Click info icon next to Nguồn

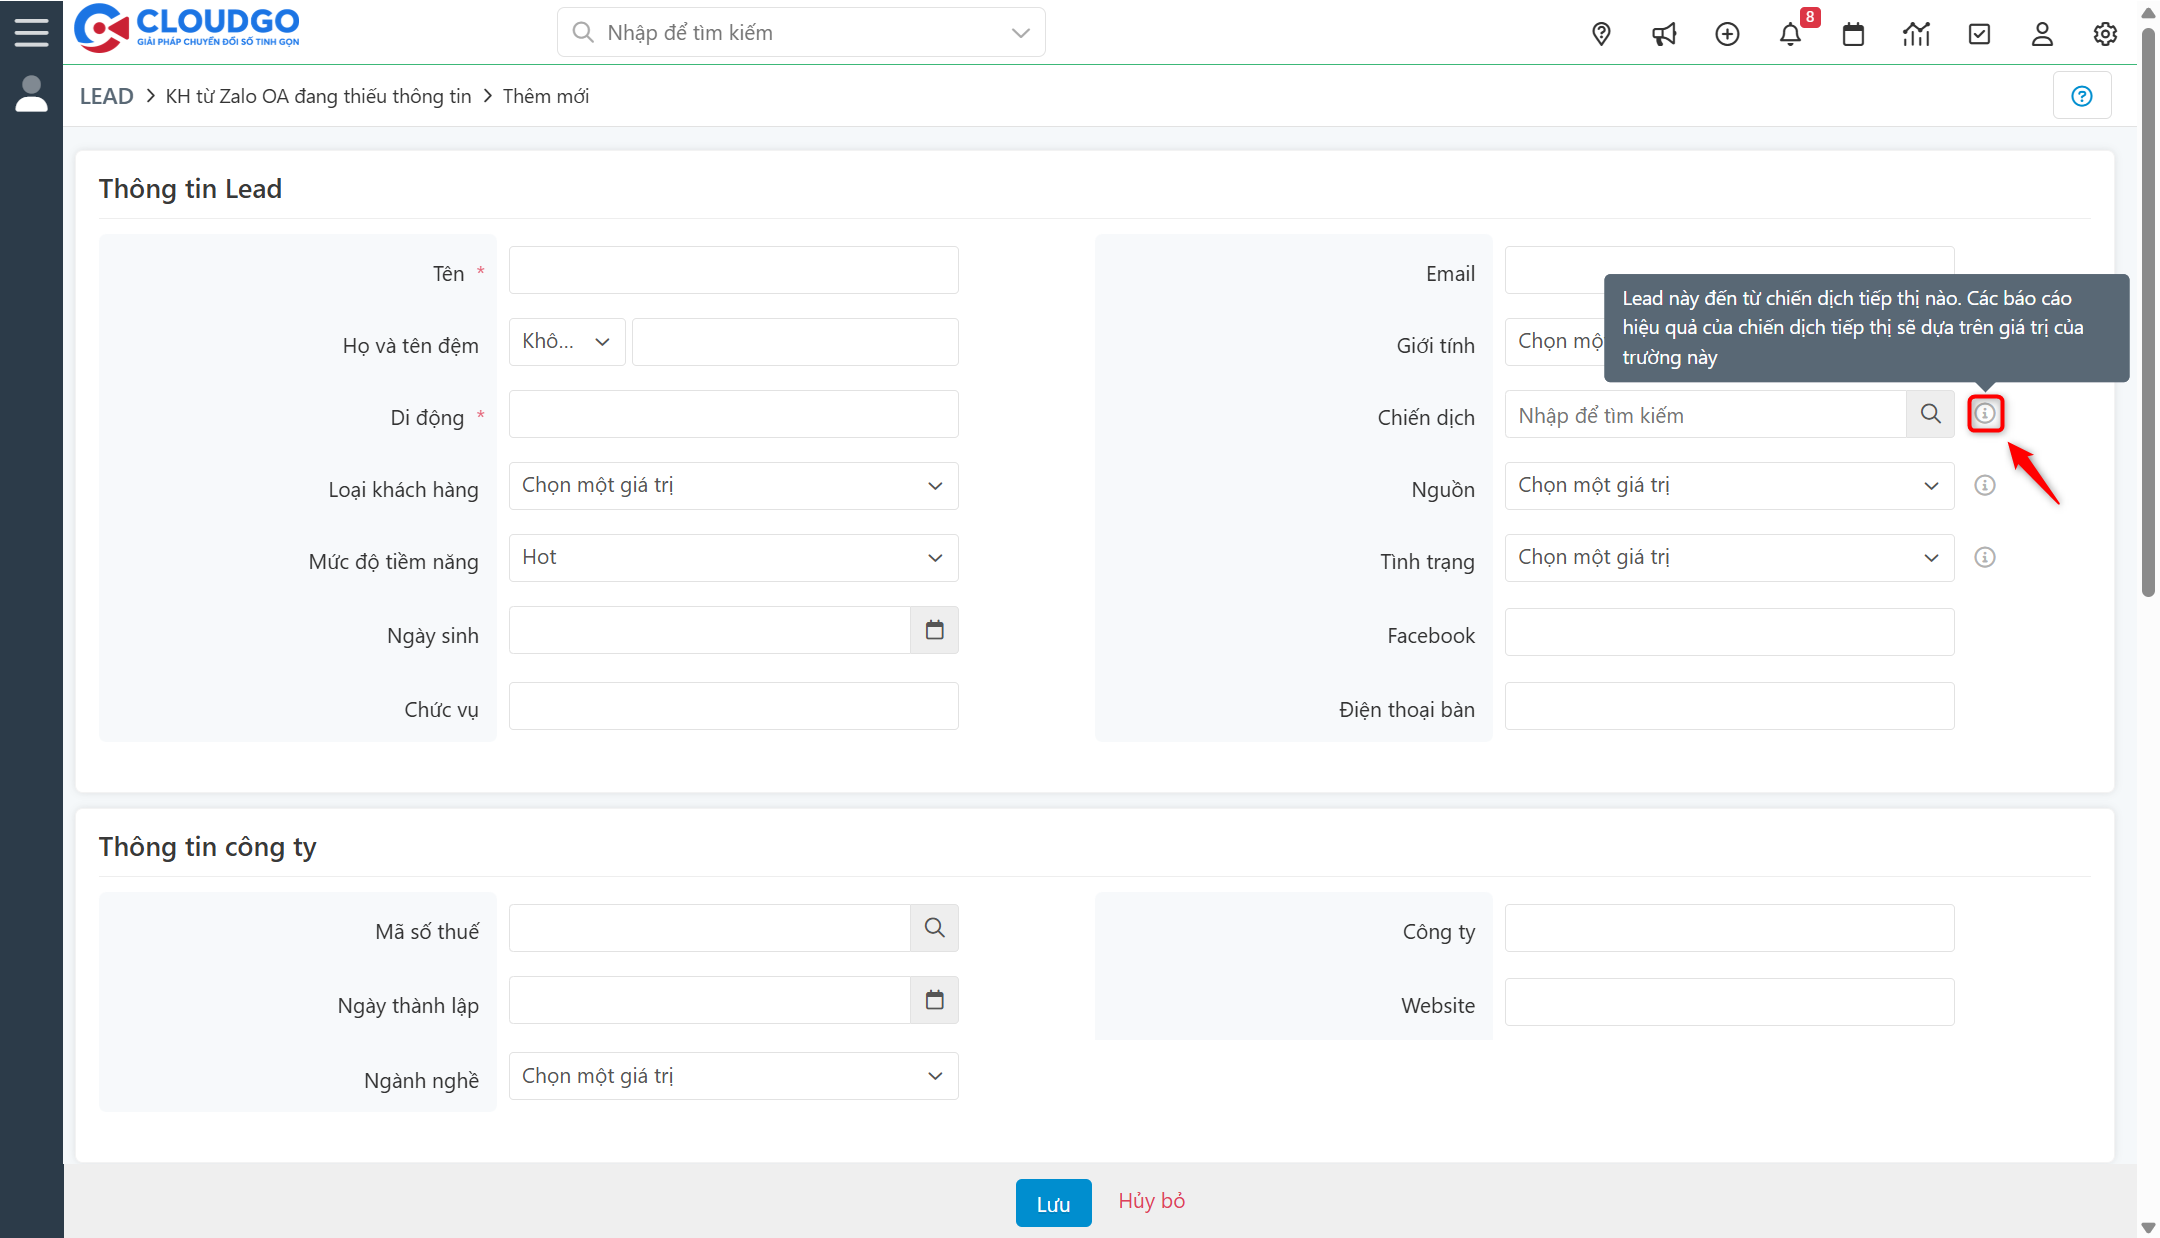(x=1985, y=486)
